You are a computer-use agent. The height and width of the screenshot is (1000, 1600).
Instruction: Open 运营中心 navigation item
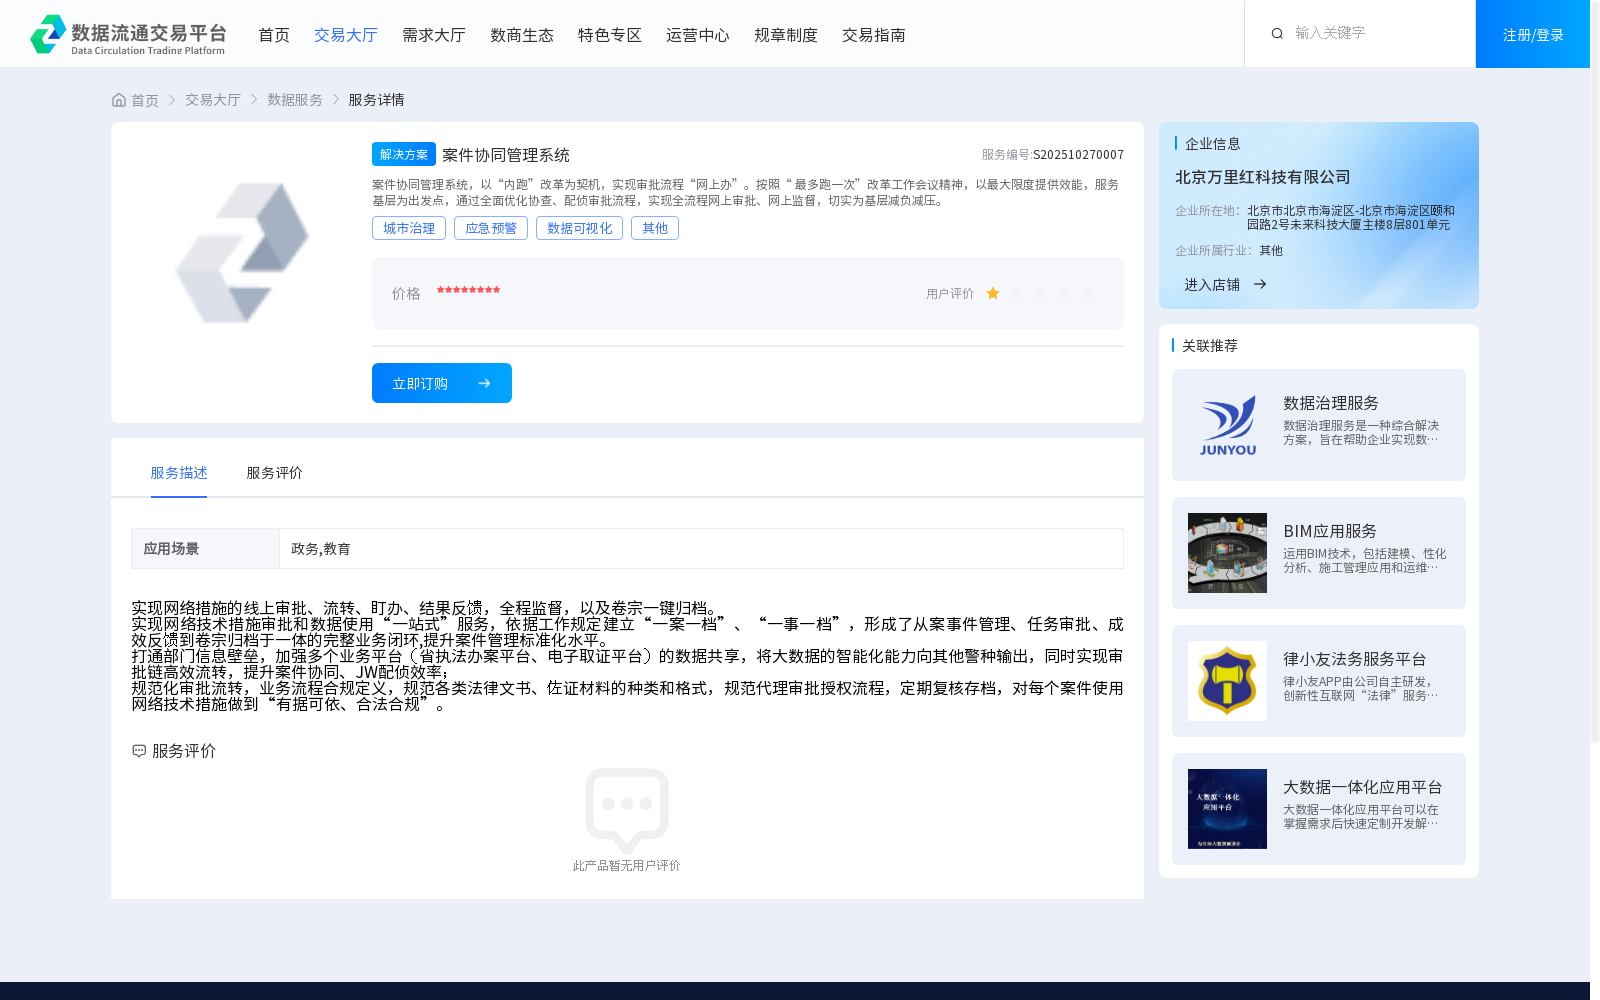pyautogui.click(x=698, y=35)
